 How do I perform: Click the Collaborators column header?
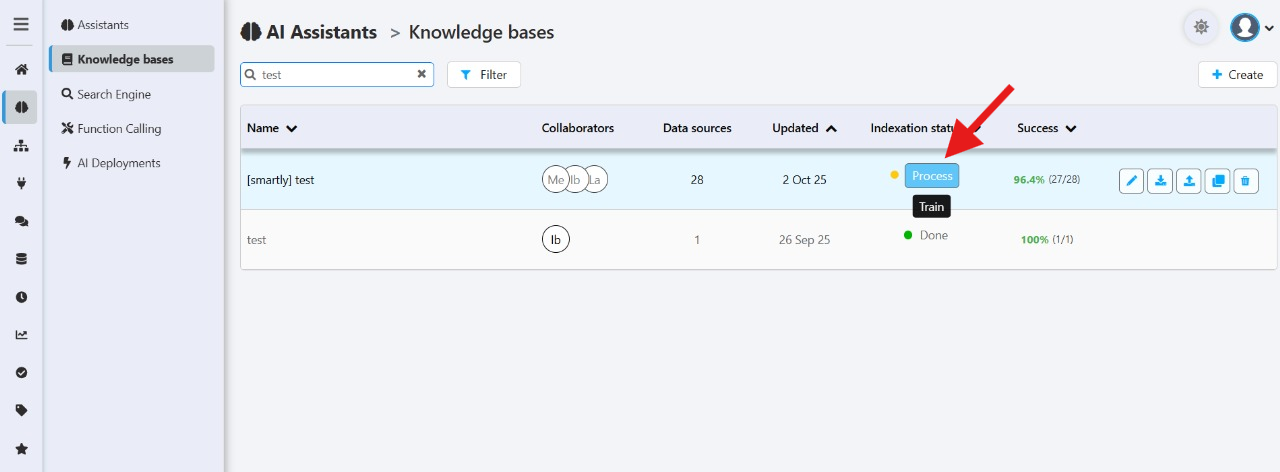[578, 128]
